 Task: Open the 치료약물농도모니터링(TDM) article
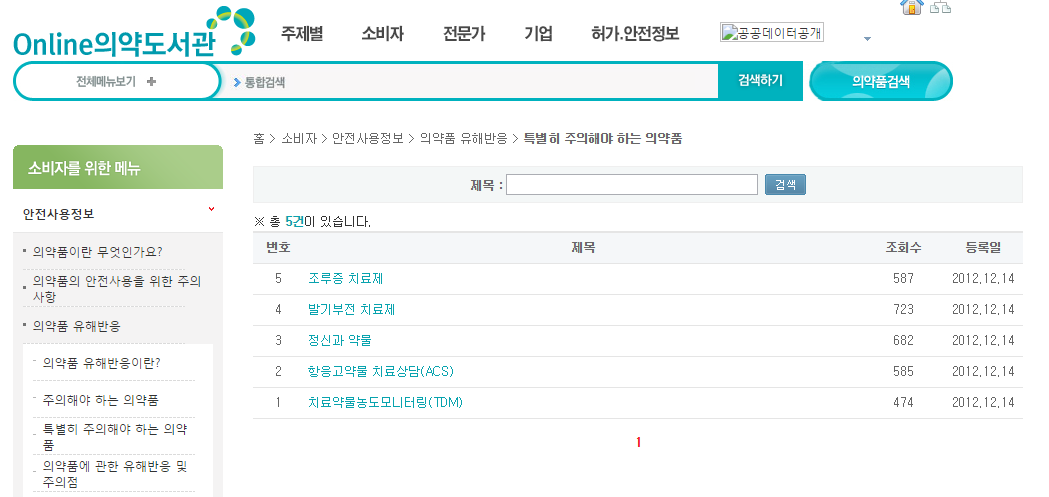(x=385, y=403)
